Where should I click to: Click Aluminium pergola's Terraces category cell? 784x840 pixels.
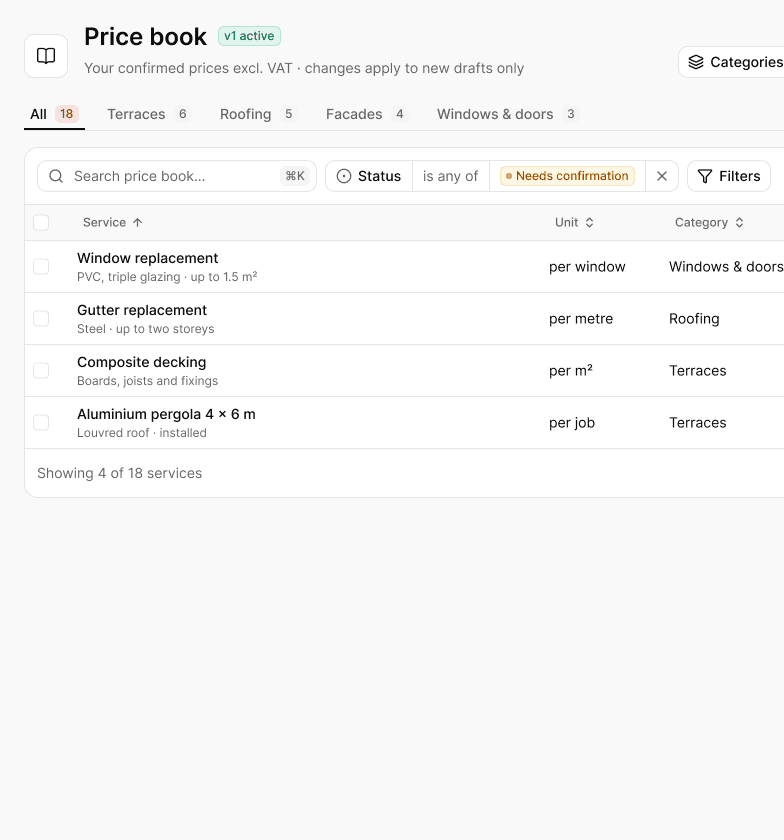pyautogui.click(x=698, y=423)
